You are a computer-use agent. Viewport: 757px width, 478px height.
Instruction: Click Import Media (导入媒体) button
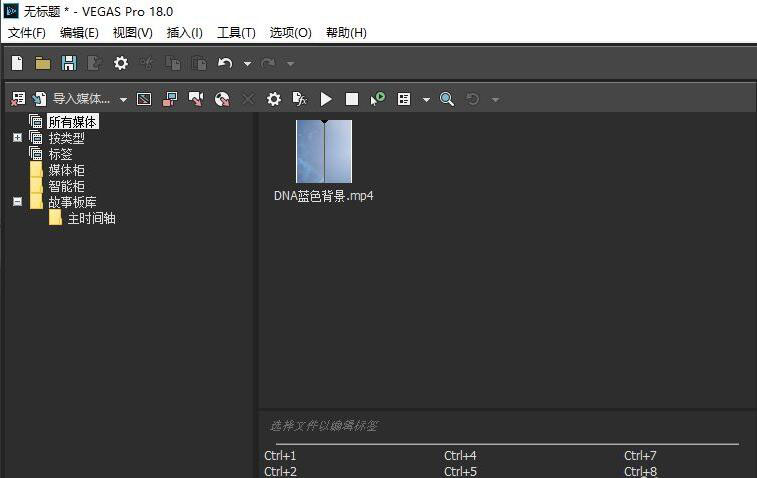(x=71, y=99)
